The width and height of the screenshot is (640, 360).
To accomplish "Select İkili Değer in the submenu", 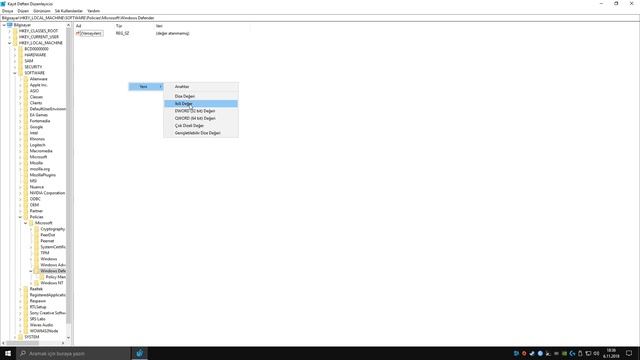I will click(x=201, y=104).
